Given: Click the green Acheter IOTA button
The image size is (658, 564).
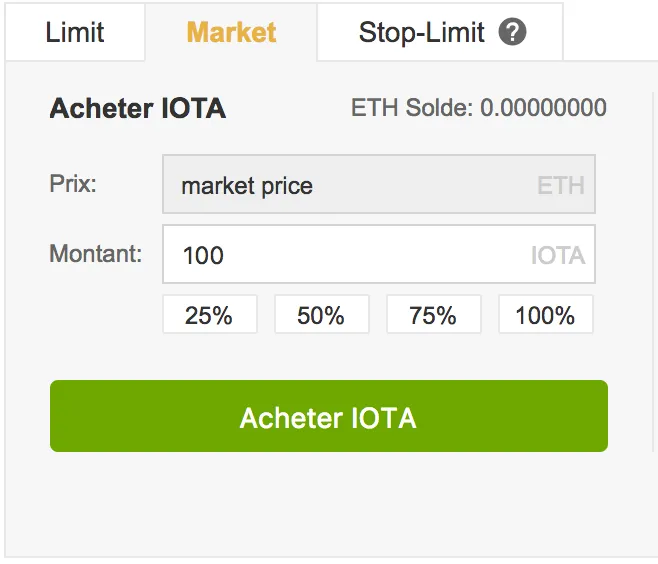Looking at the screenshot, I should point(329,416).
